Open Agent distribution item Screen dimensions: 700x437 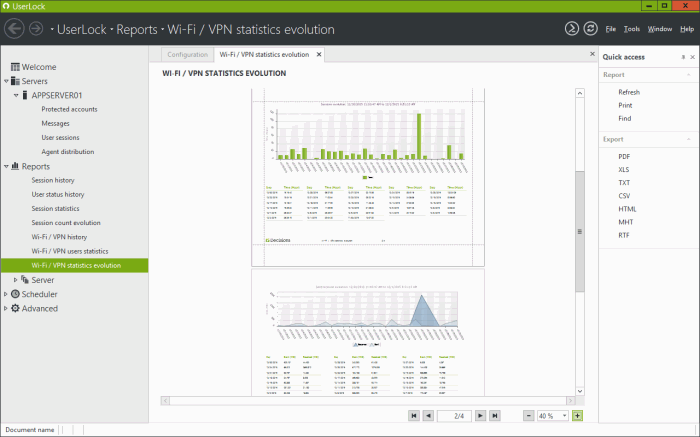click(68, 152)
